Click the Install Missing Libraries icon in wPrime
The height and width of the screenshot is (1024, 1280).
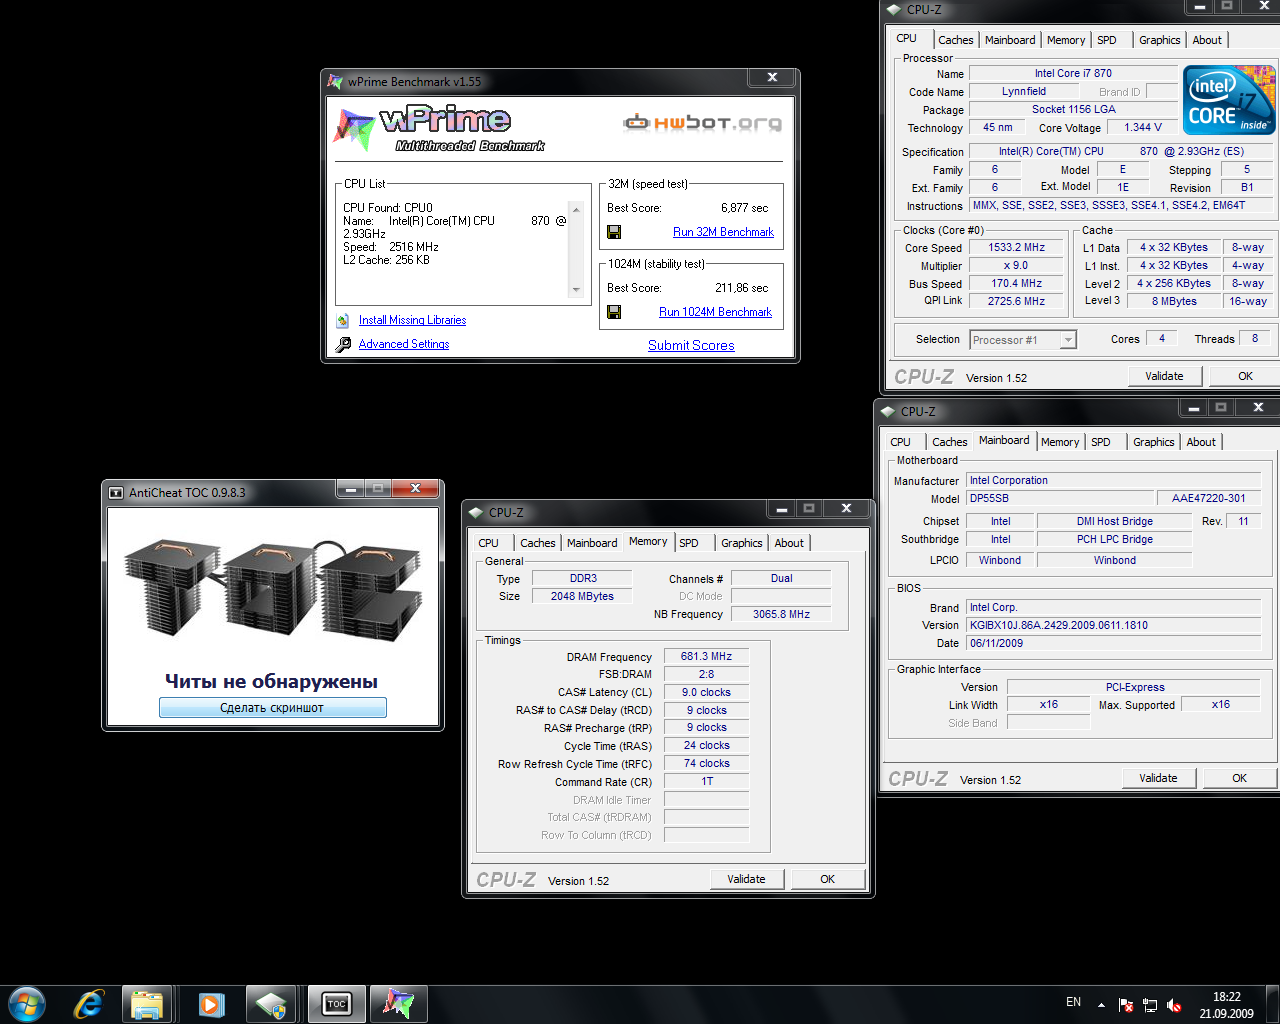click(x=343, y=320)
